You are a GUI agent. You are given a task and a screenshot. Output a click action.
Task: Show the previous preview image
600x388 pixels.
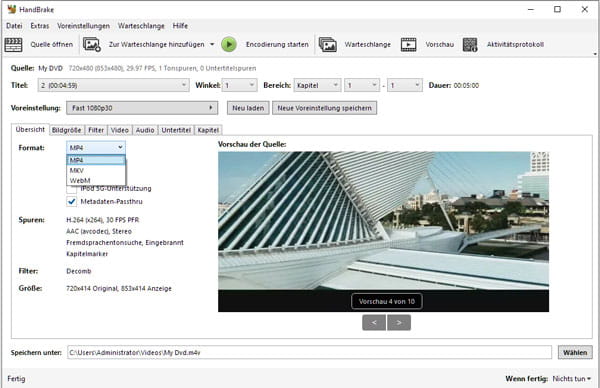coord(374,323)
